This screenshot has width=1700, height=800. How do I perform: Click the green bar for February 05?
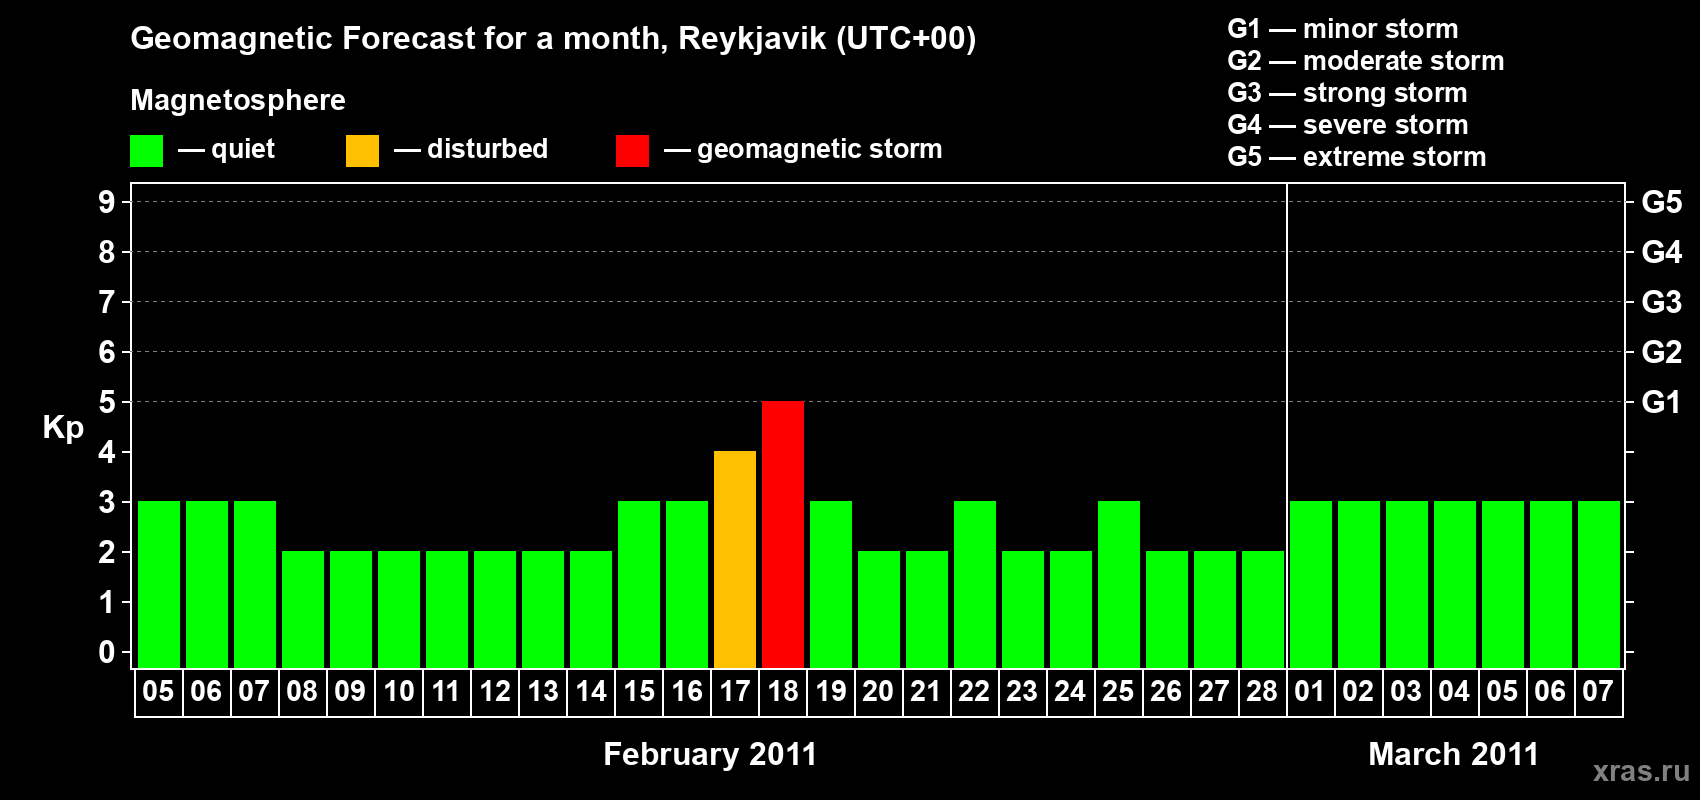[159, 584]
